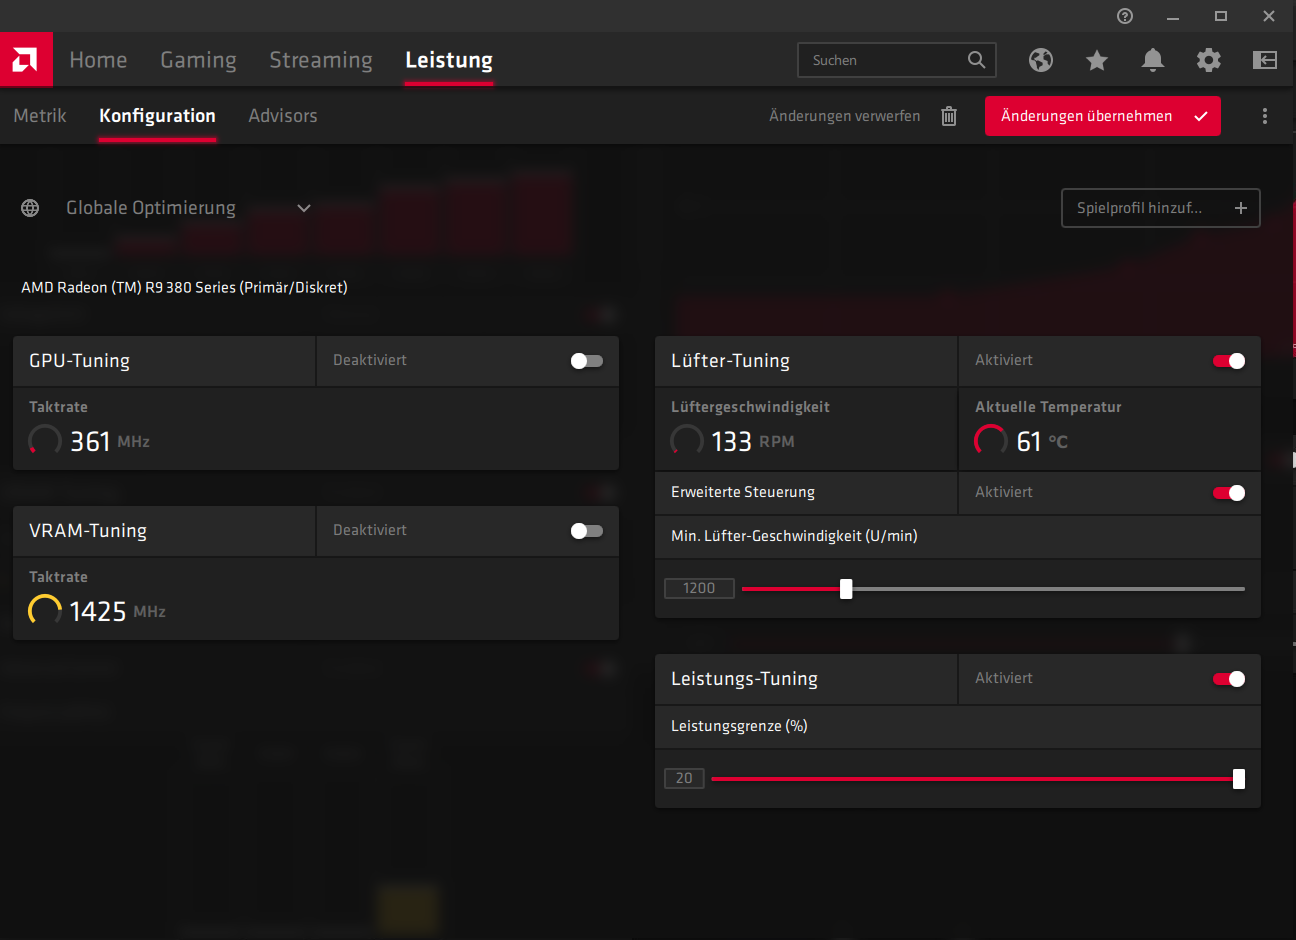The image size is (1296, 940).
Task: Disable the Lüfter-Tuning toggle
Action: 1229,361
